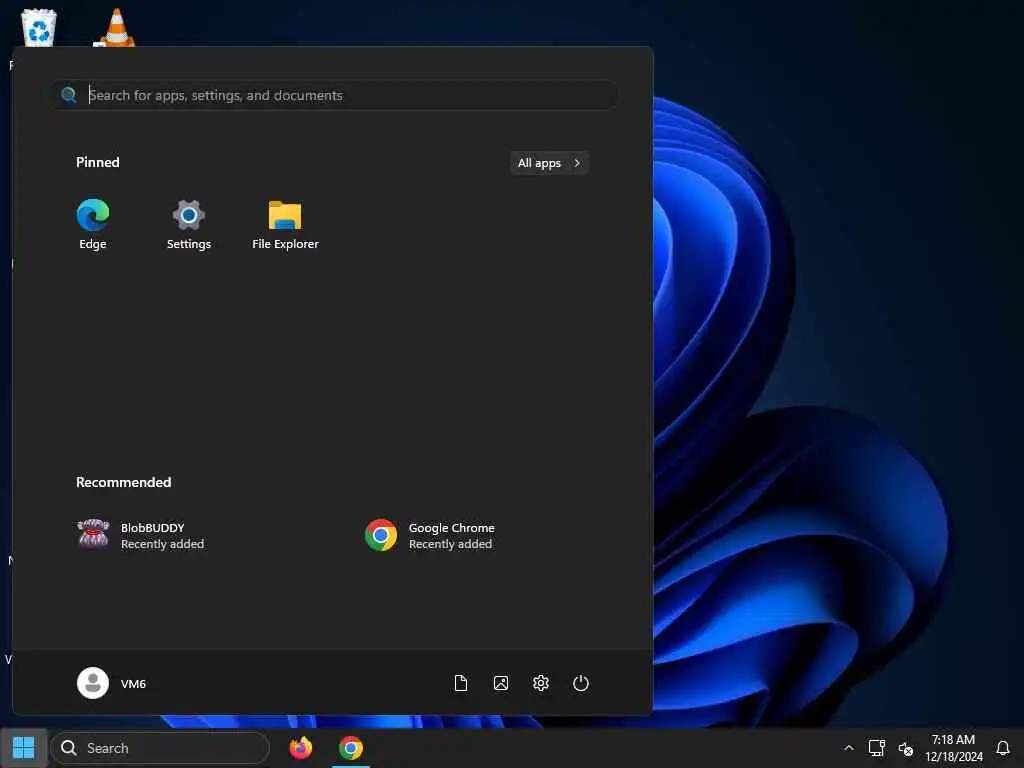
Task: Show hidden system tray icons
Action: tap(848, 748)
